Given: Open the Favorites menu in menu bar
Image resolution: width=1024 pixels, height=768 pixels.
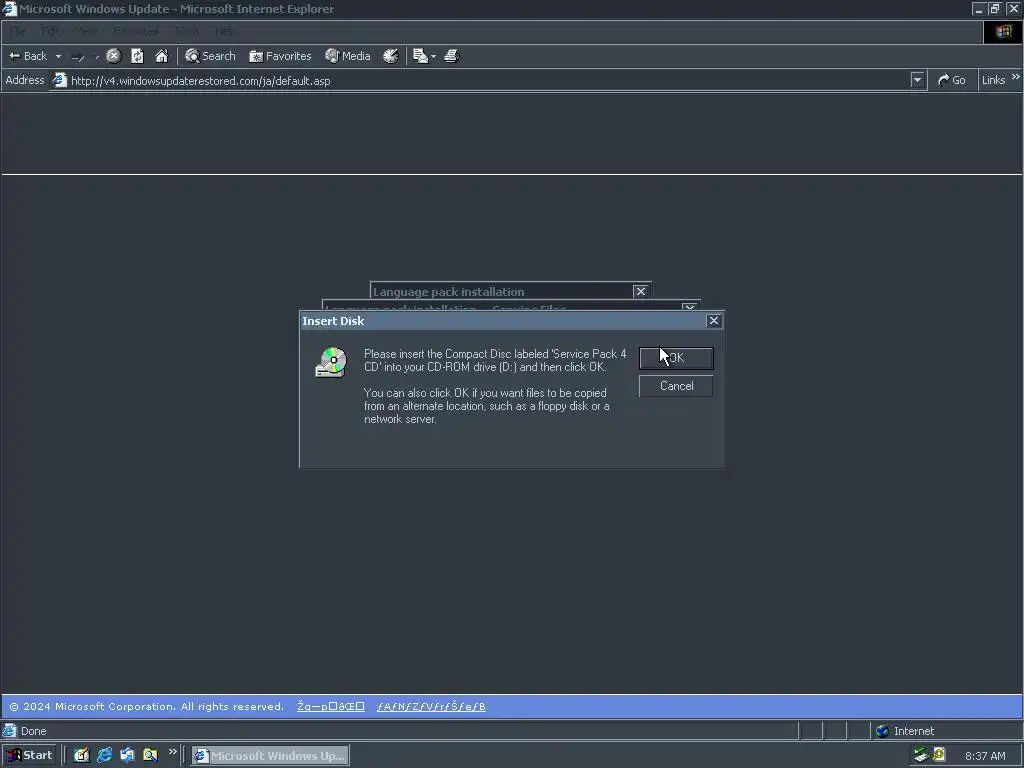Looking at the screenshot, I should pos(135,31).
